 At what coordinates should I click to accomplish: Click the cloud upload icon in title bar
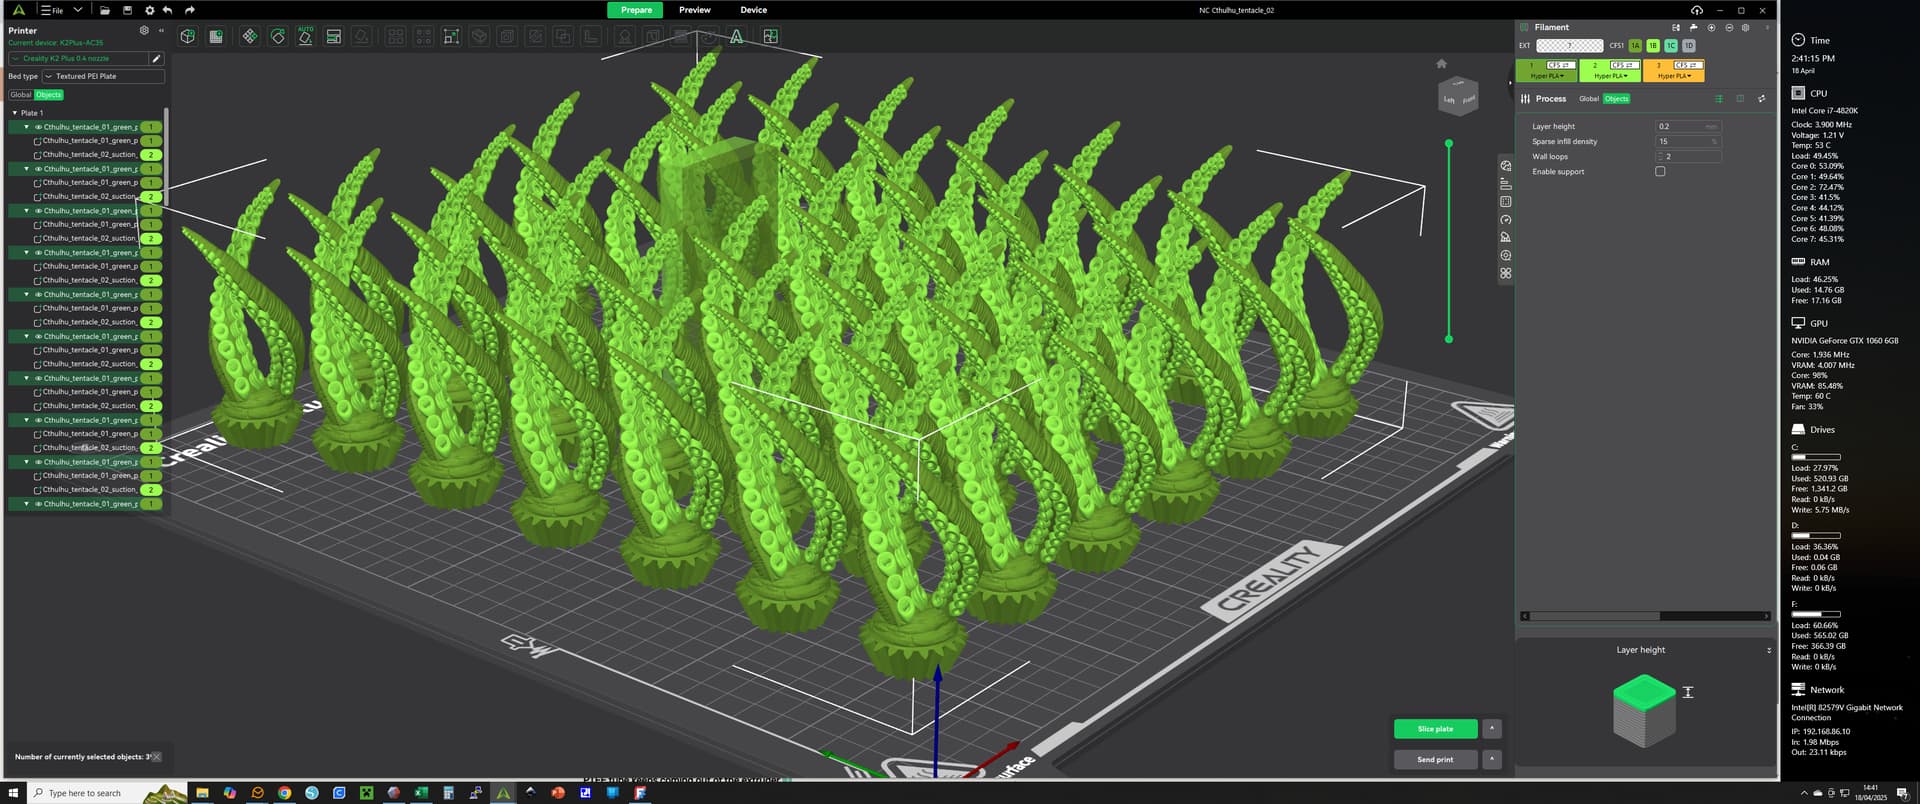(1696, 10)
